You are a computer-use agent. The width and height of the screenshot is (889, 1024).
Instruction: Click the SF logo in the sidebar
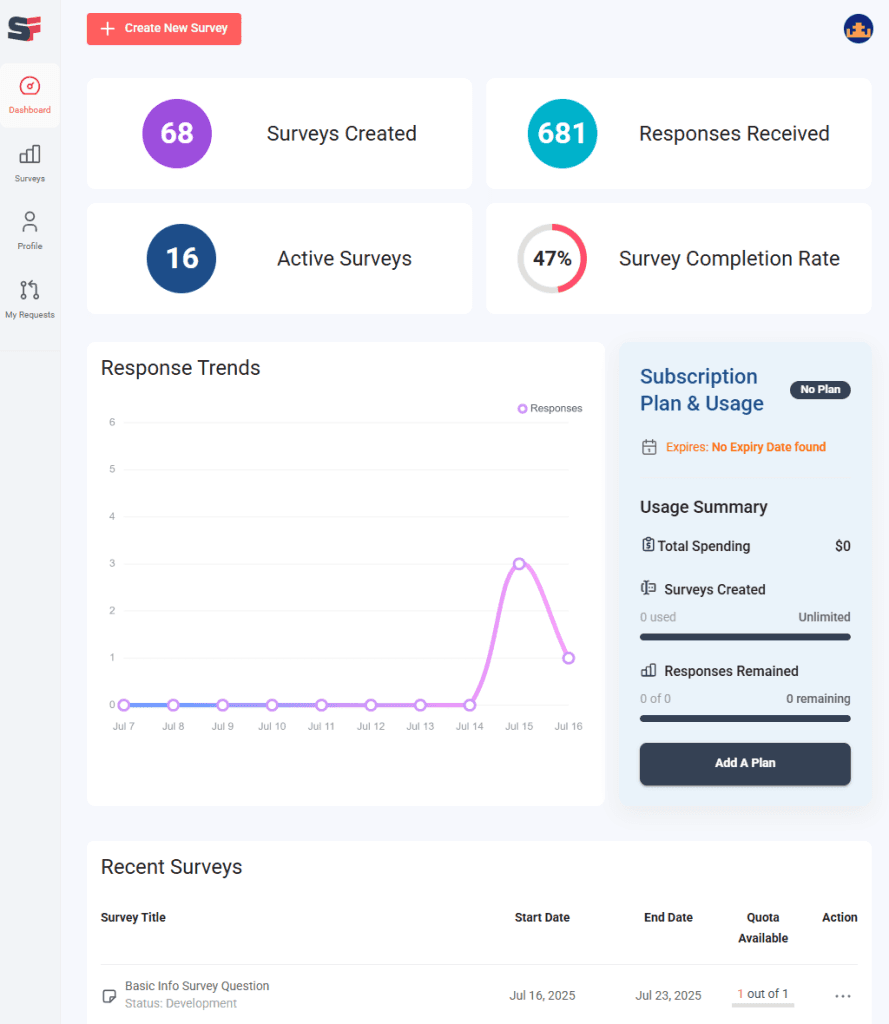(25, 28)
